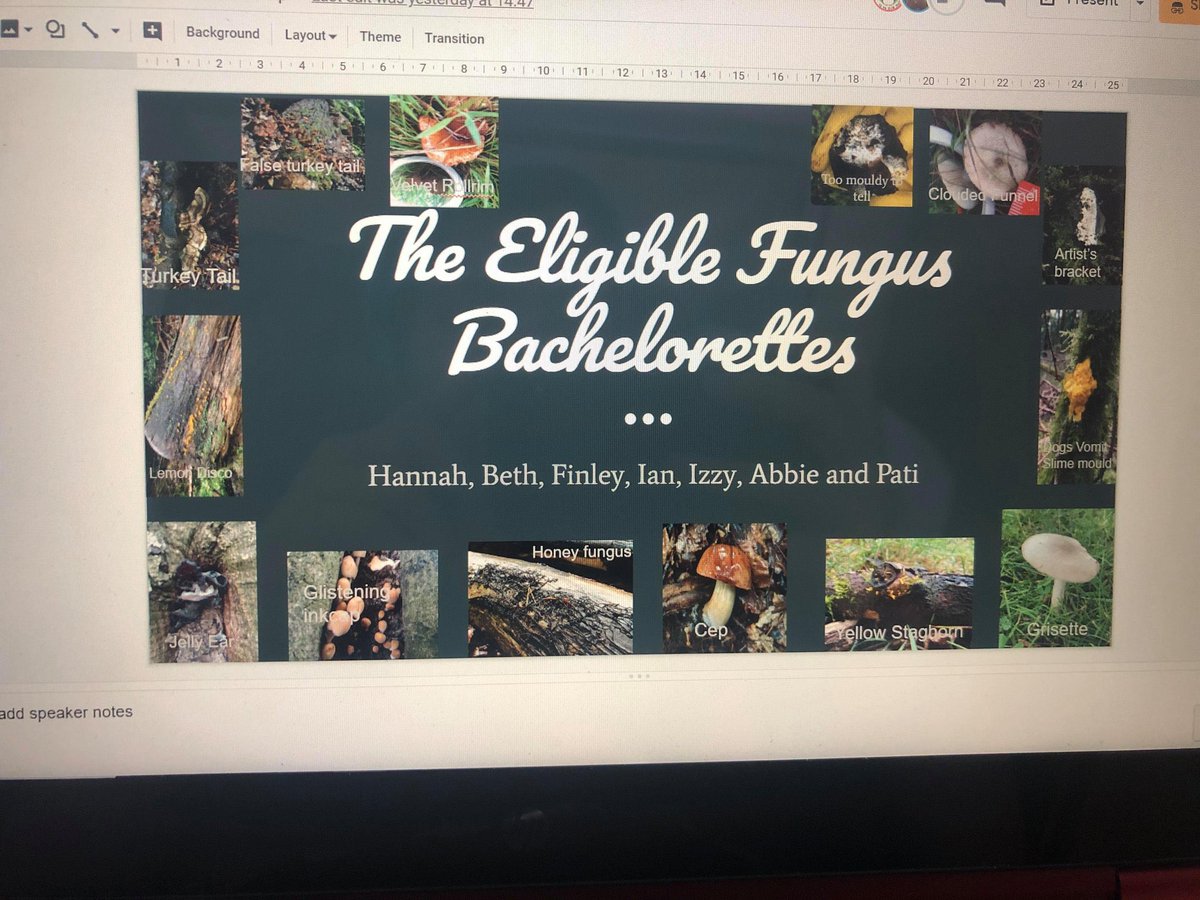This screenshot has height=900, width=1200.
Task: Select the Line tool icon
Action: pos(90,30)
